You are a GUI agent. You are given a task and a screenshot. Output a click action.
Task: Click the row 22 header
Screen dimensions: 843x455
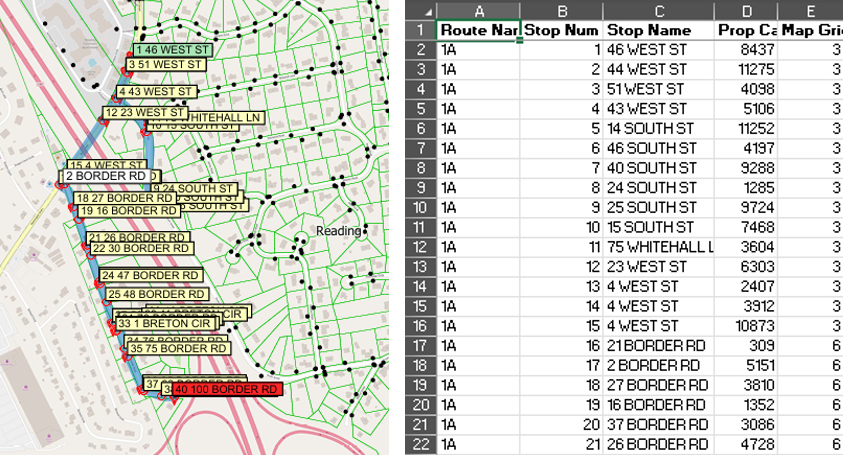[421, 444]
